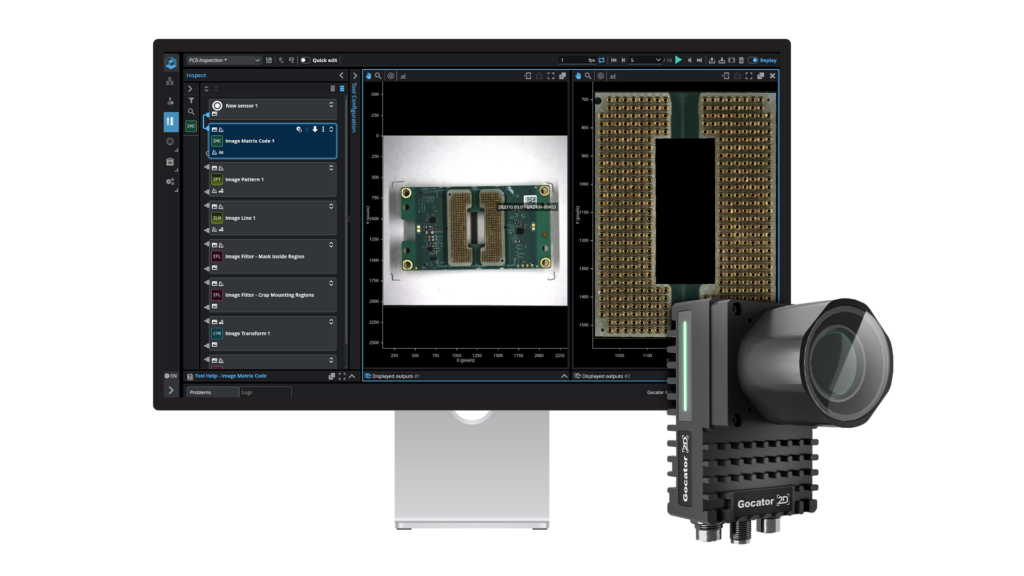This screenshot has height=576, width=1024.
Task: Open the Problems tab
Action: click(x=203, y=393)
